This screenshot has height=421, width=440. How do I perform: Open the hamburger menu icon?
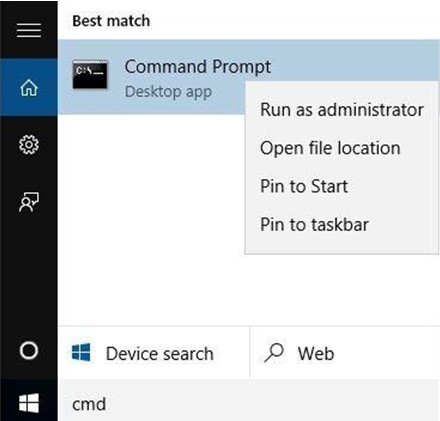click(29, 30)
